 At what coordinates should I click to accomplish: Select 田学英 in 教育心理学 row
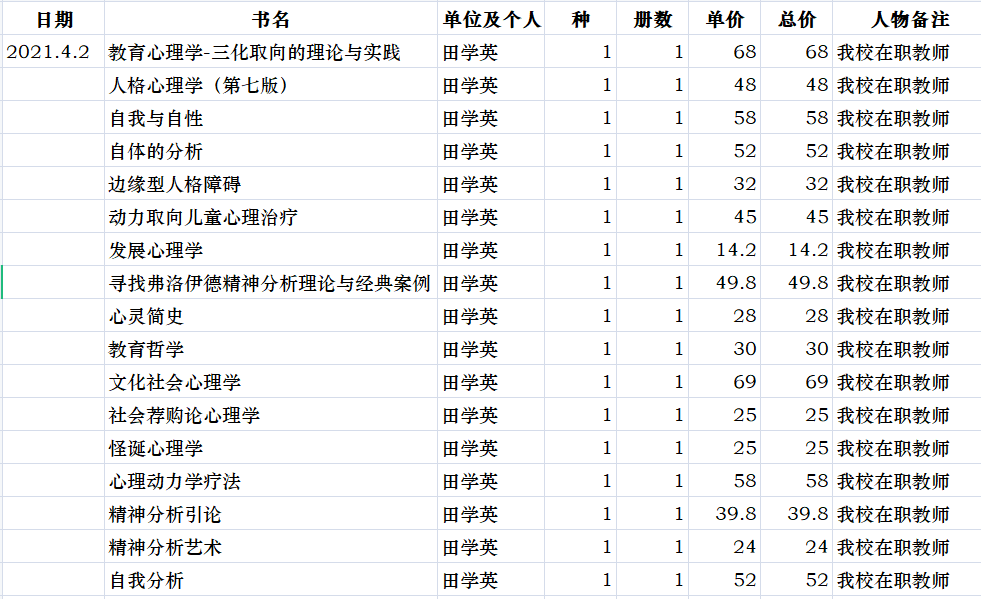[x=491, y=51]
